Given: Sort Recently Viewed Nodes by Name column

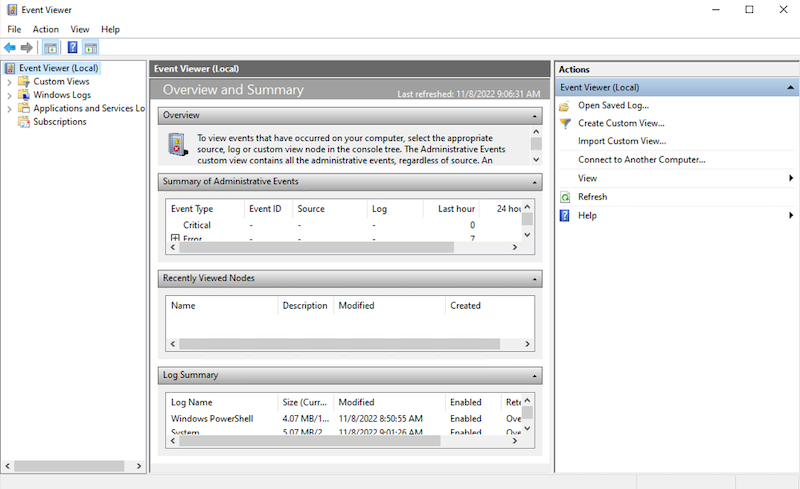Looking at the screenshot, I should (x=222, y=305).
